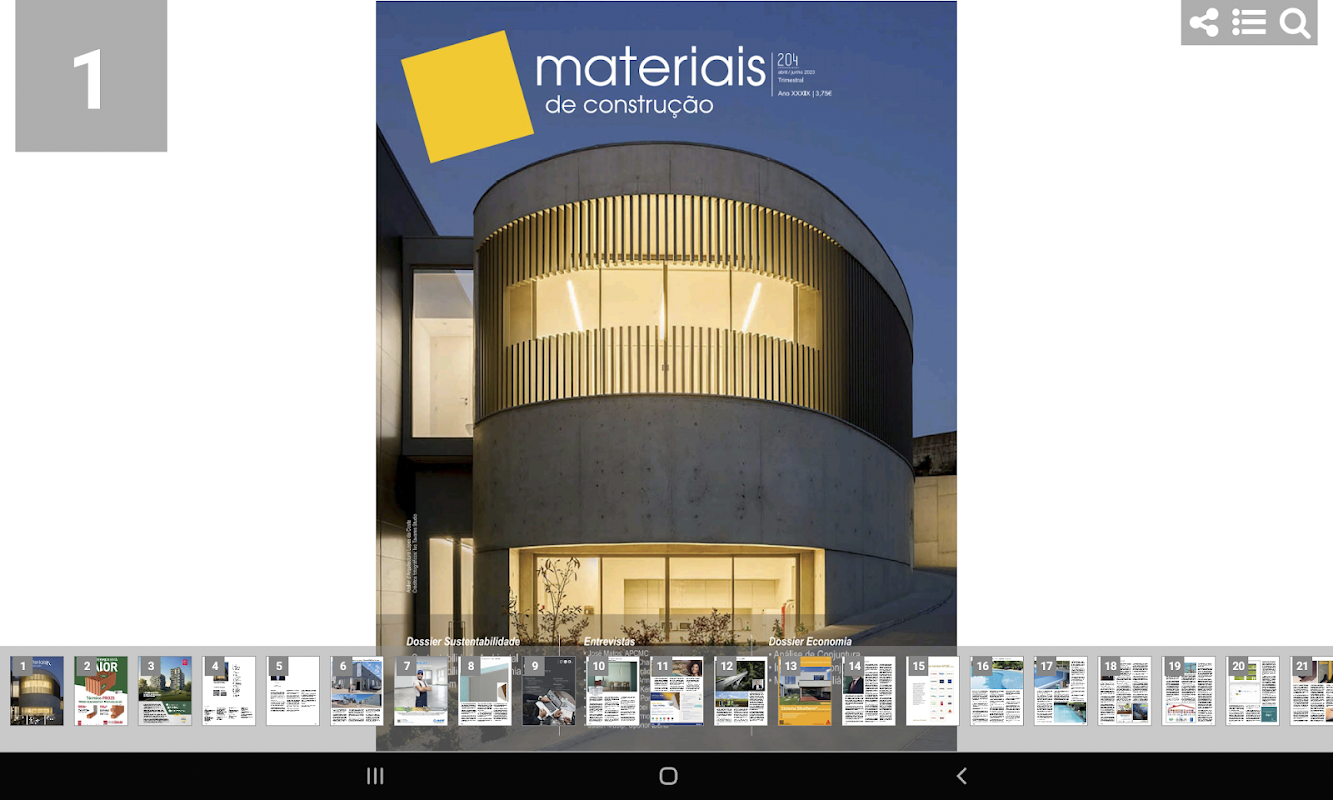Tap the share icon

click(x=1204, y=22)
